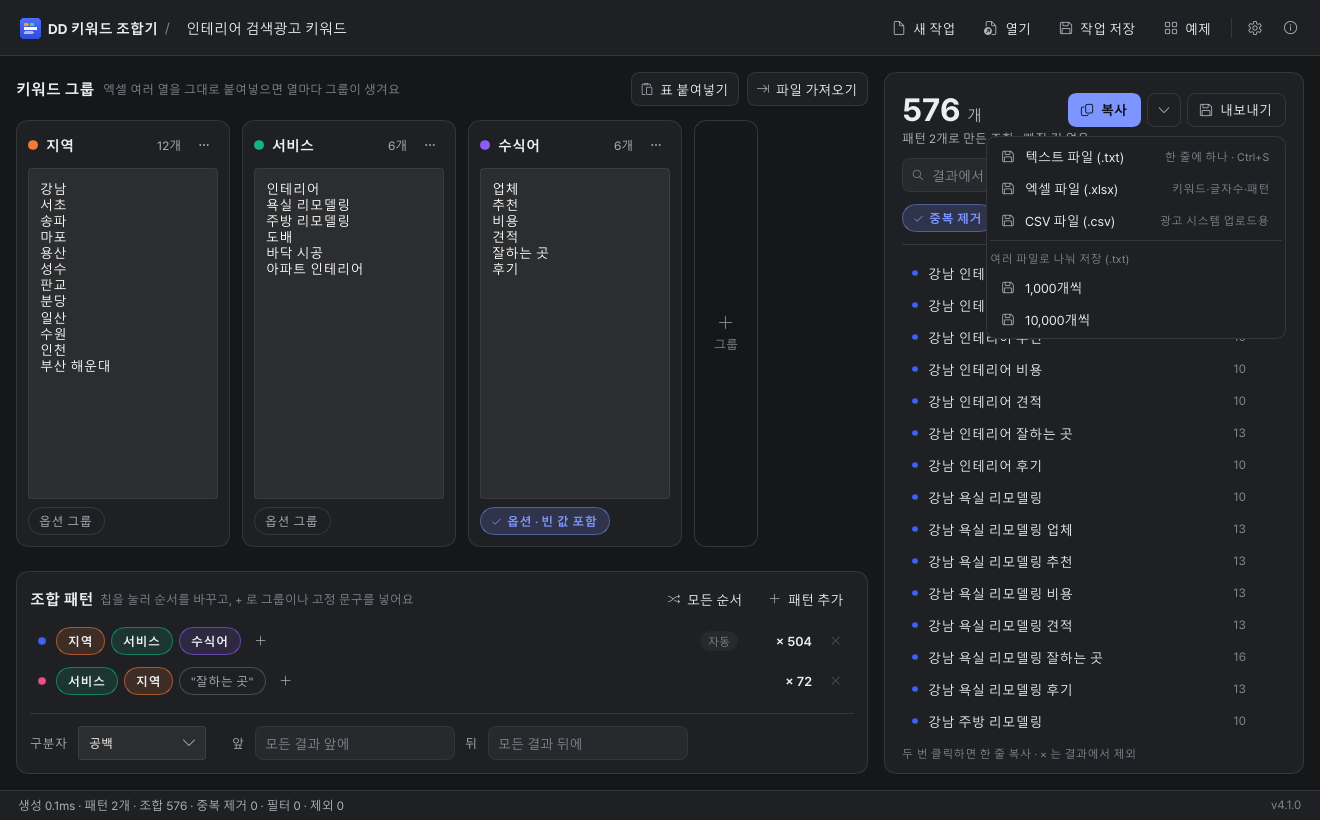Open more options for 서비스 group
Image resolution: width=1320 pixels, height=820 pixels.
(430, 145)
